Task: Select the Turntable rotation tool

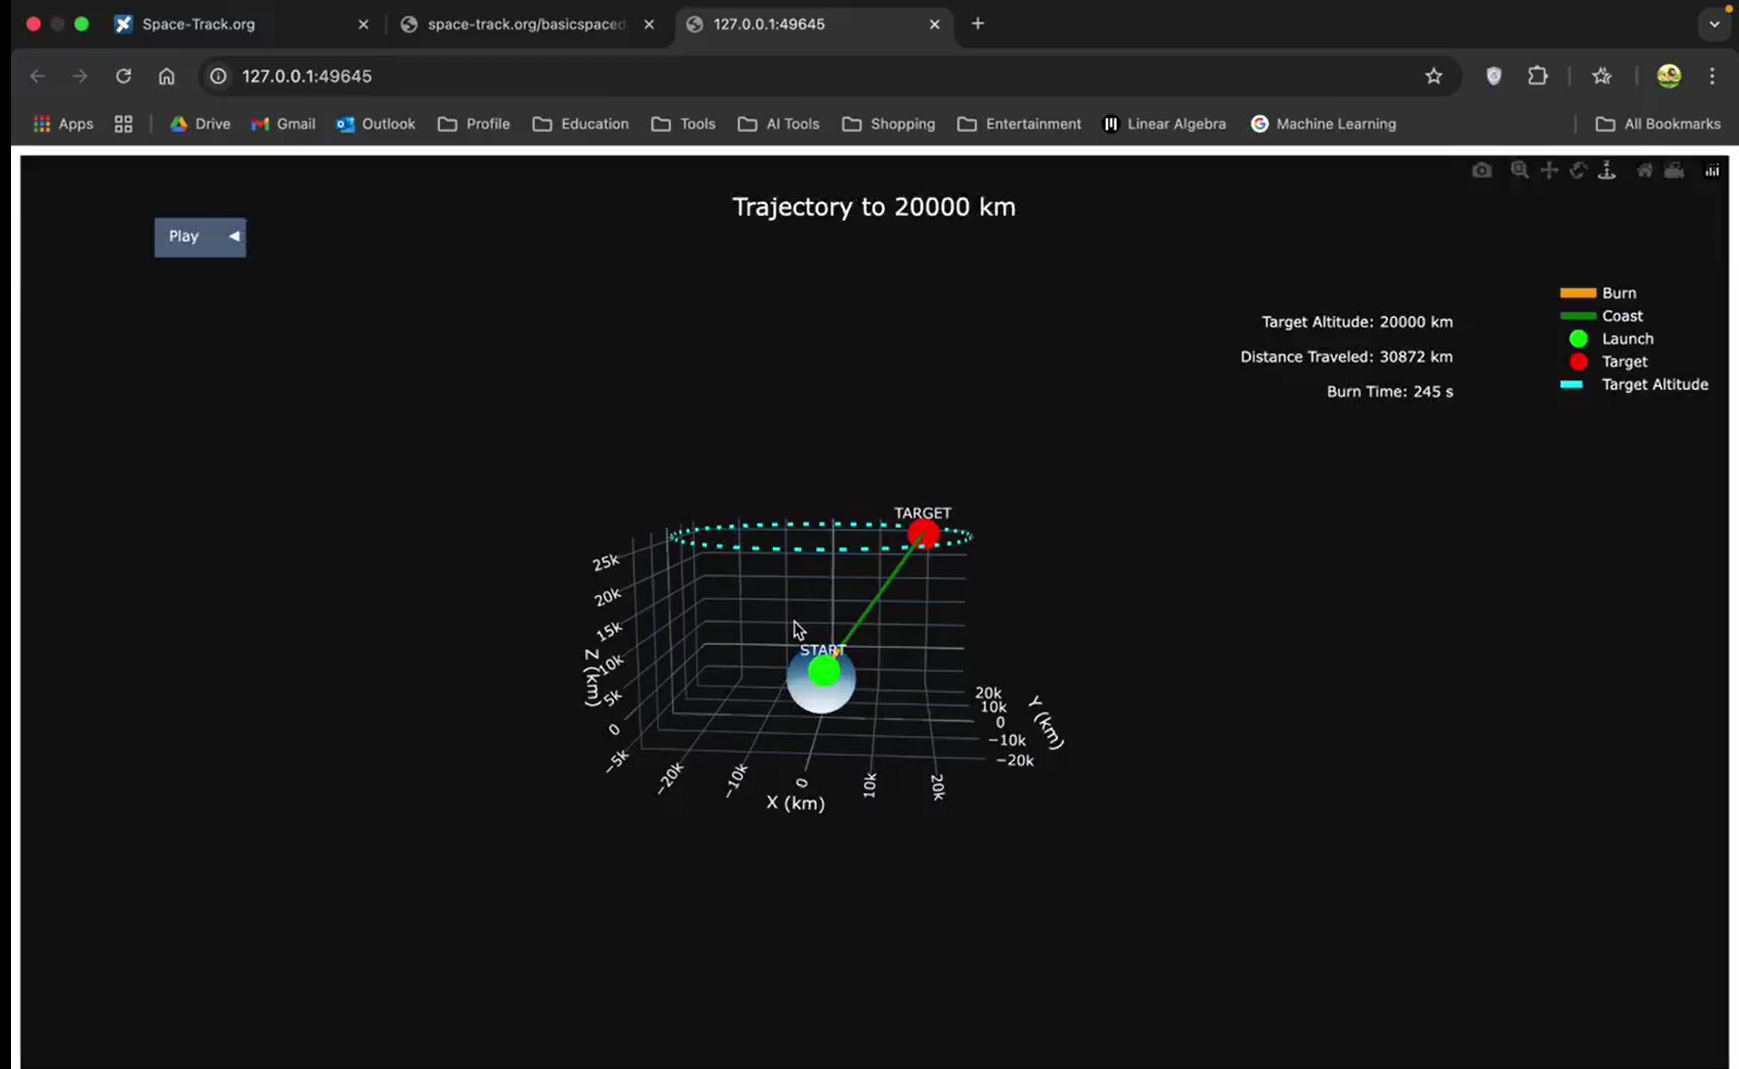Action: click(1607, 171)
